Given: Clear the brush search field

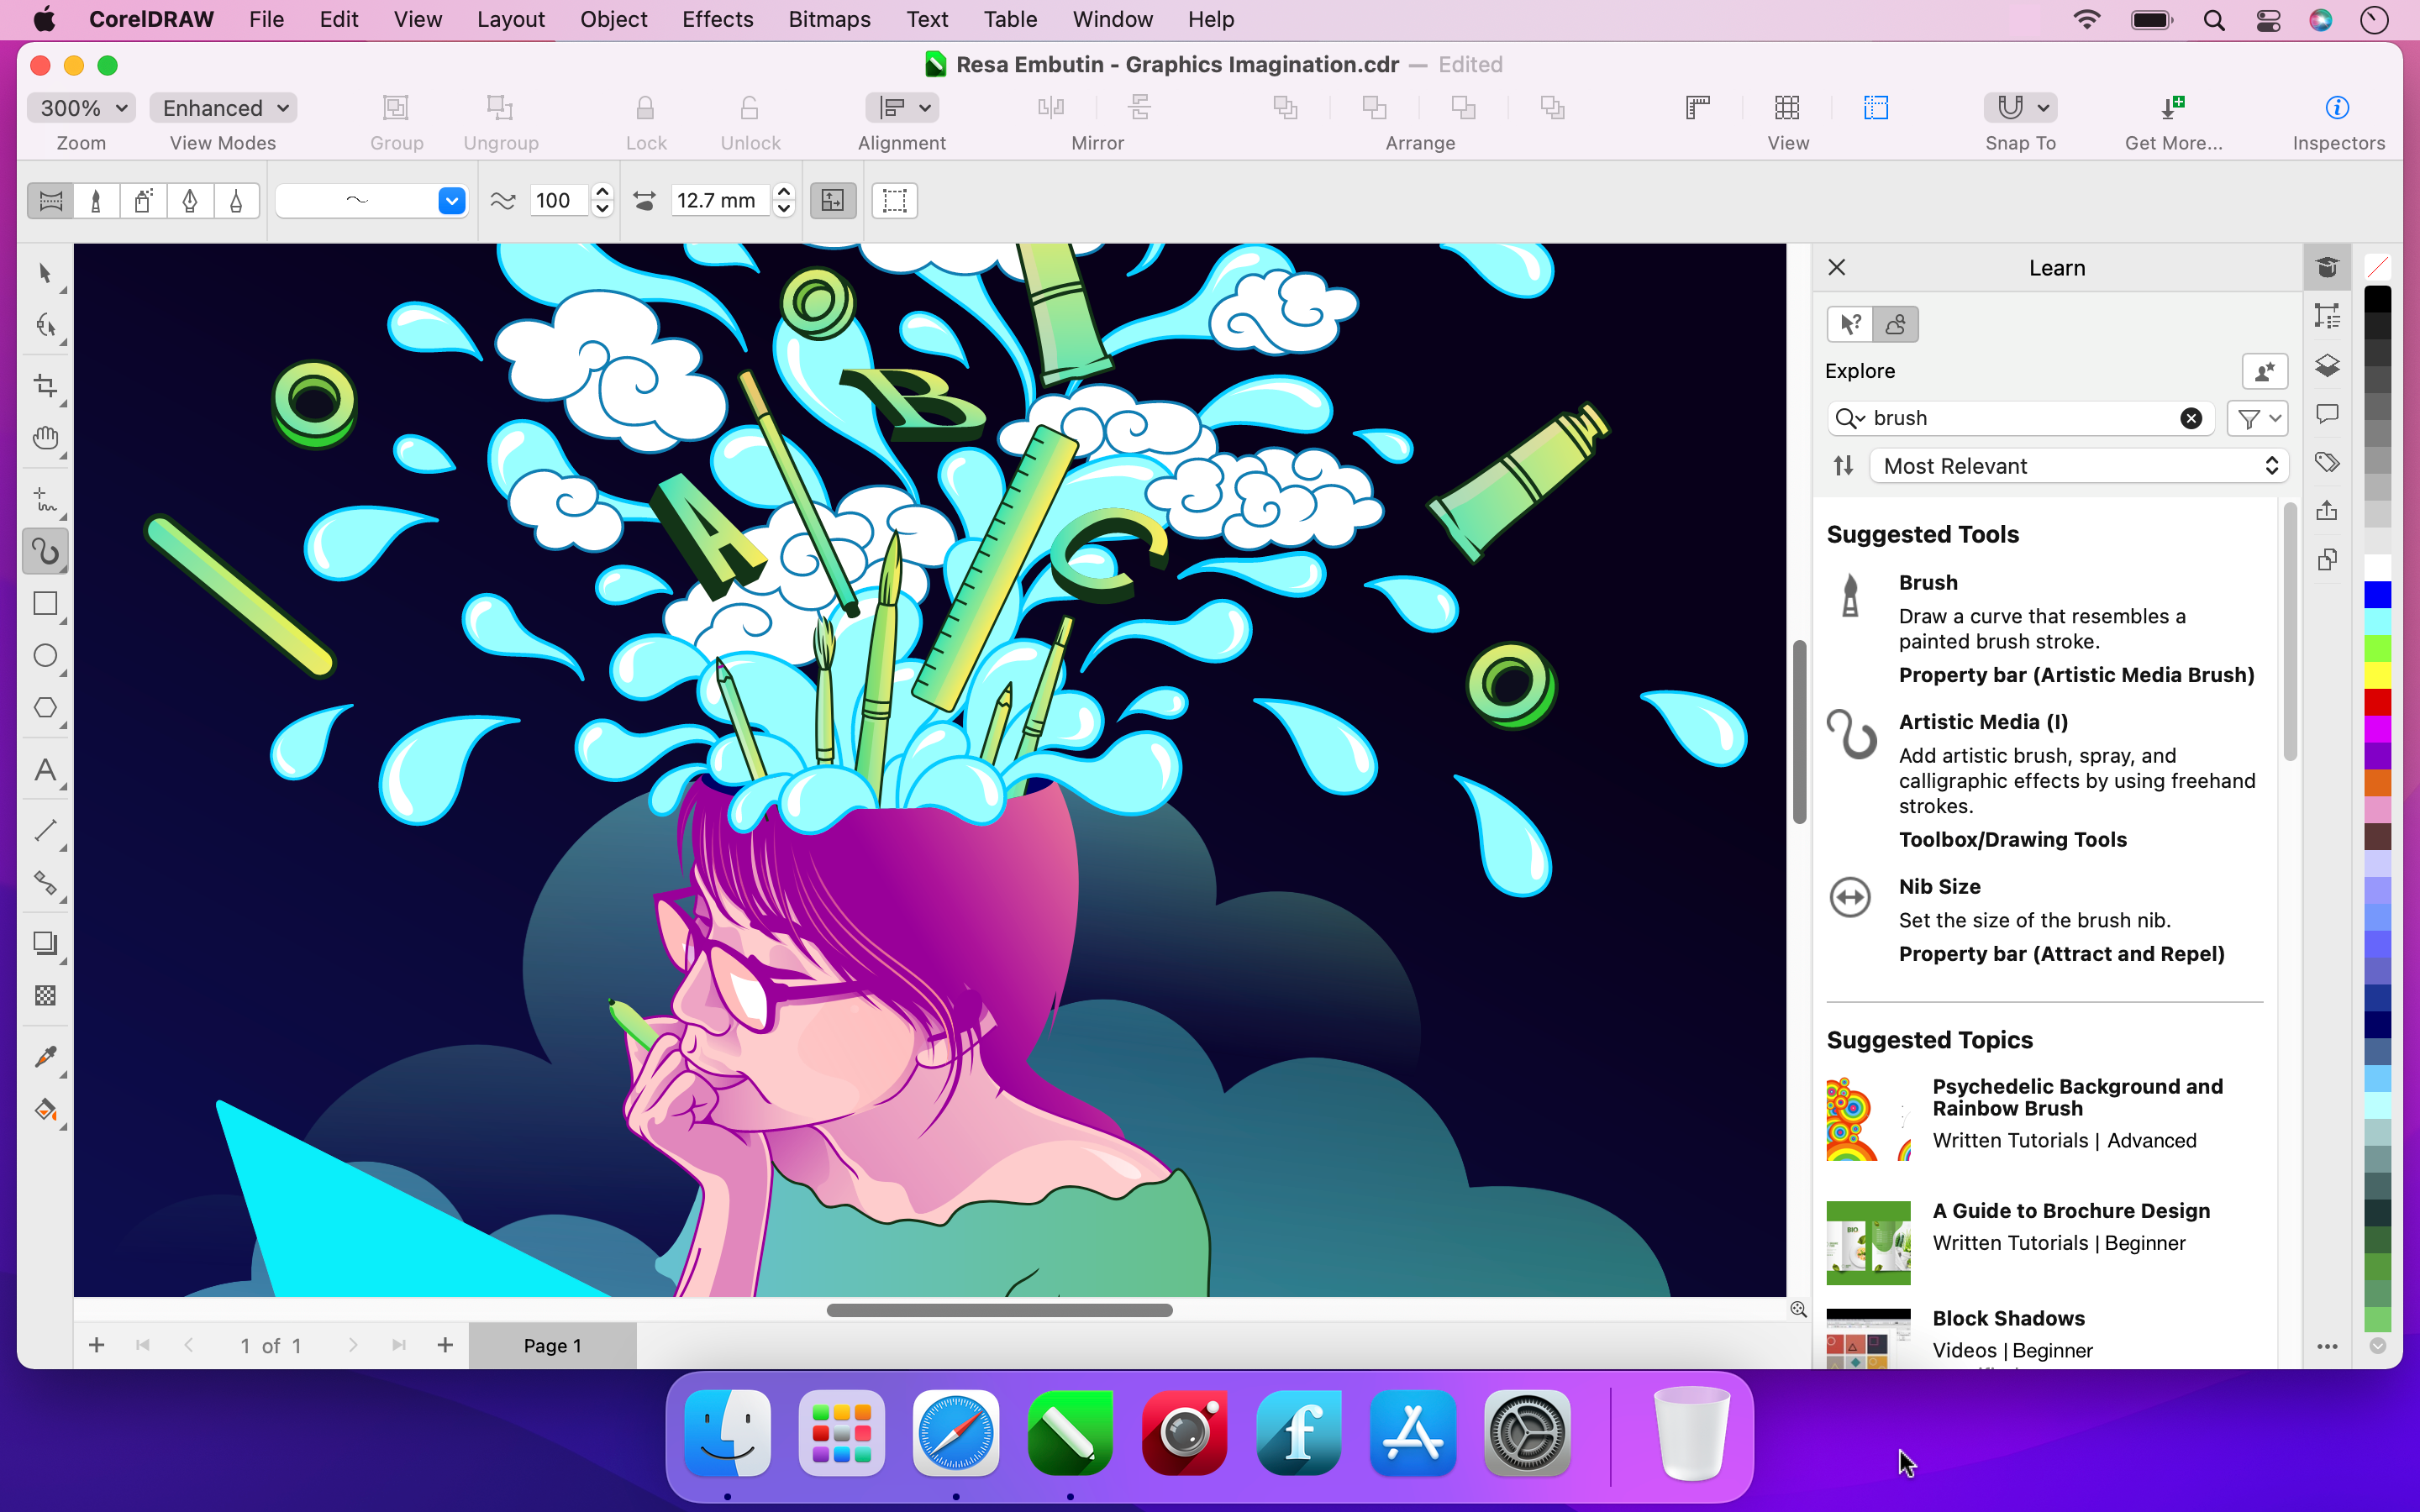Looking at the screenshot, I should [x=2191, y=418].
